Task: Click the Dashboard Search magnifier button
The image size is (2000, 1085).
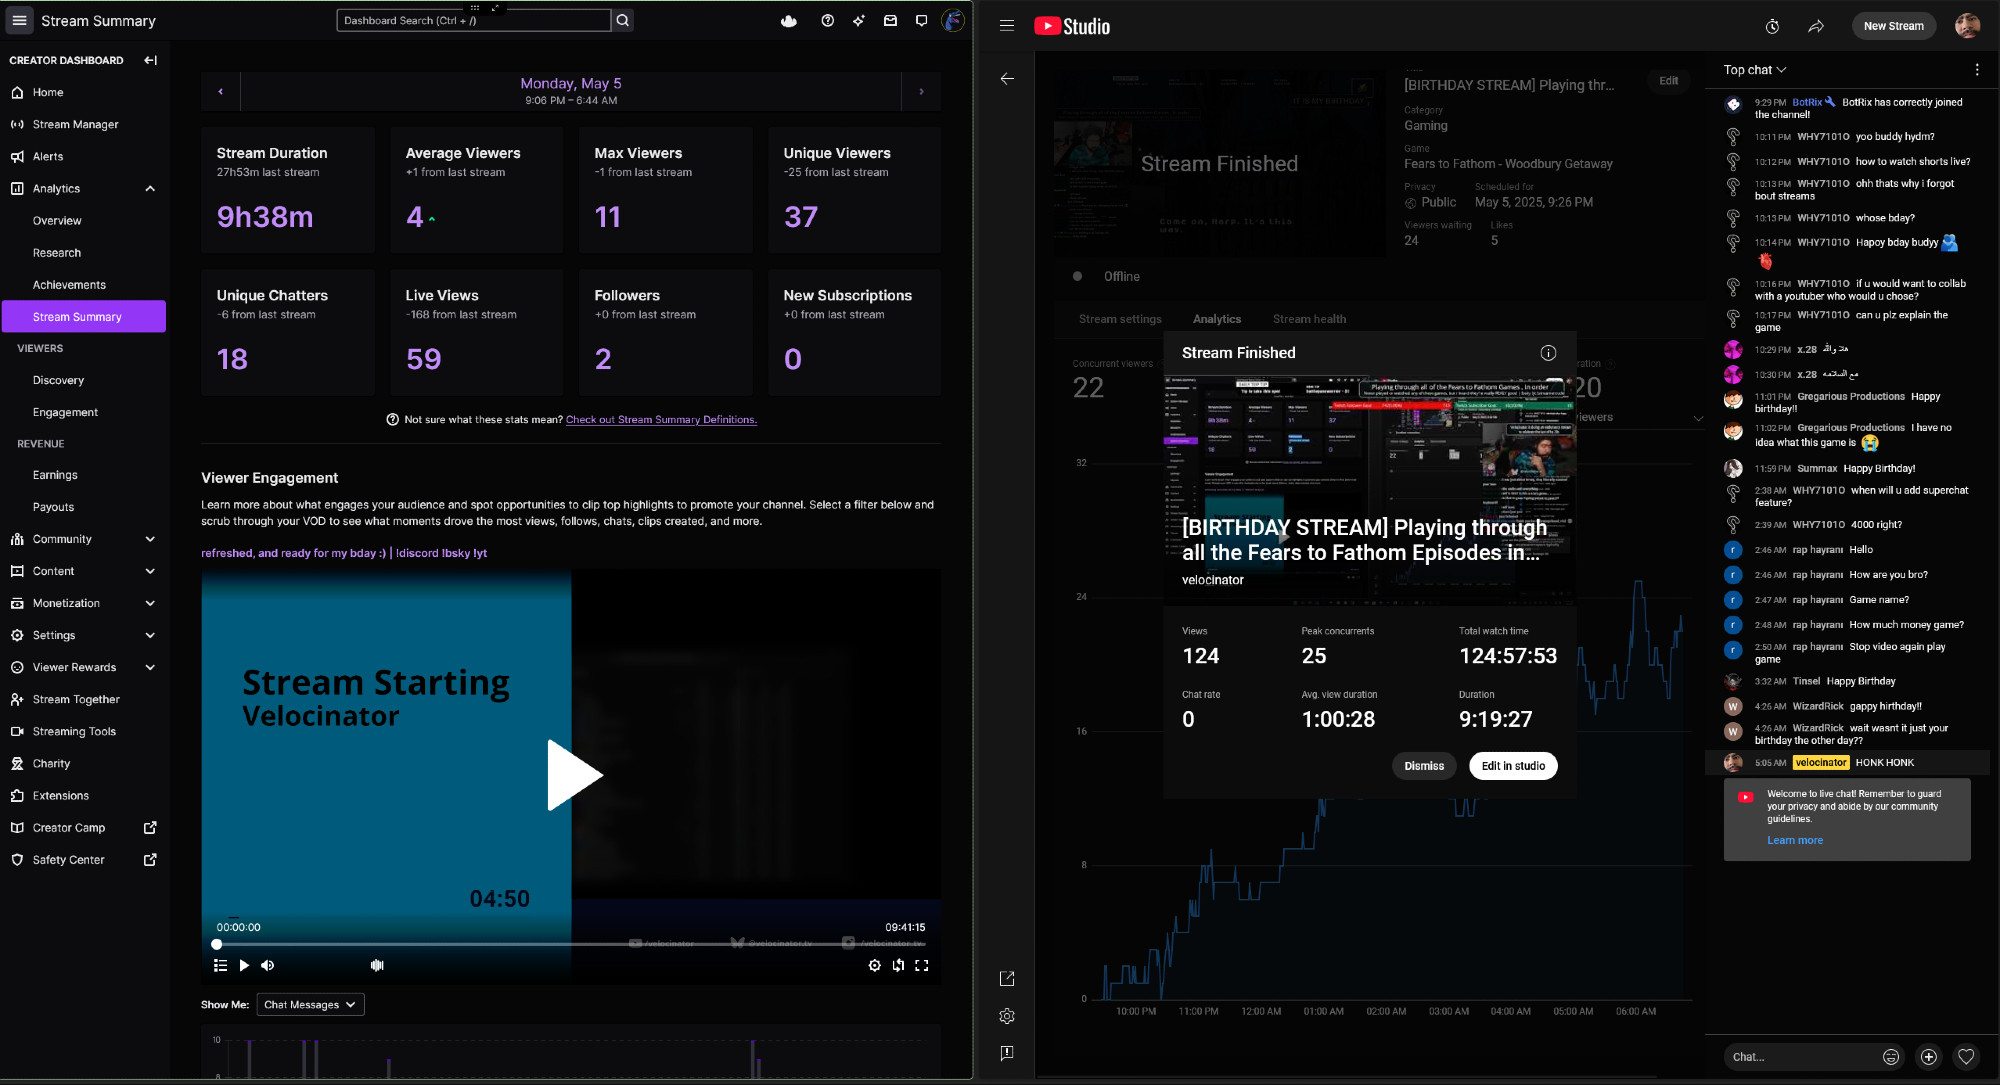Action: click(623, 20)
